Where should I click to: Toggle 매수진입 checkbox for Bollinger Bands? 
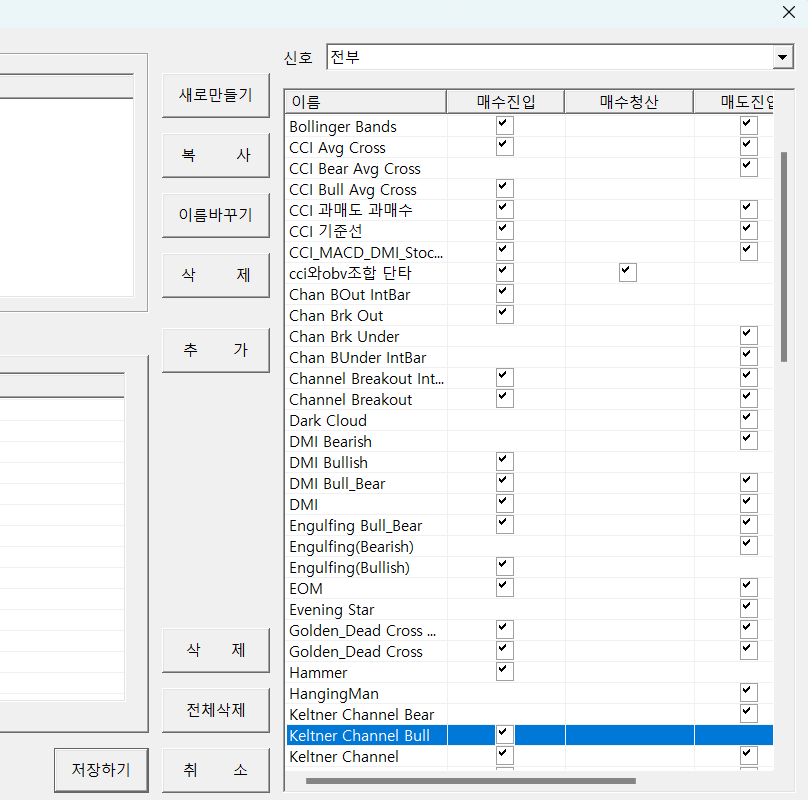point(504,126)
